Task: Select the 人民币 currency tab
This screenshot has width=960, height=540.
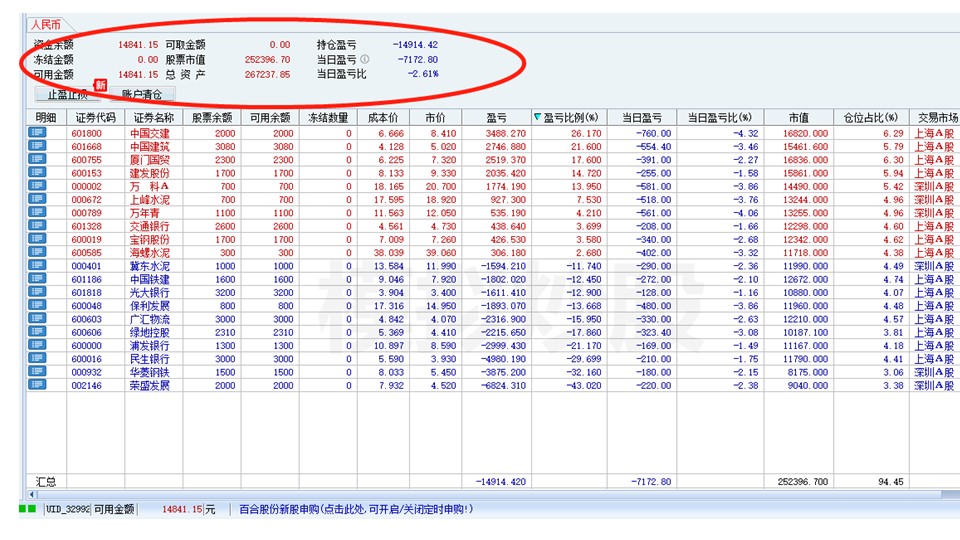Action: pyautogui.click(x=46, y=25)
